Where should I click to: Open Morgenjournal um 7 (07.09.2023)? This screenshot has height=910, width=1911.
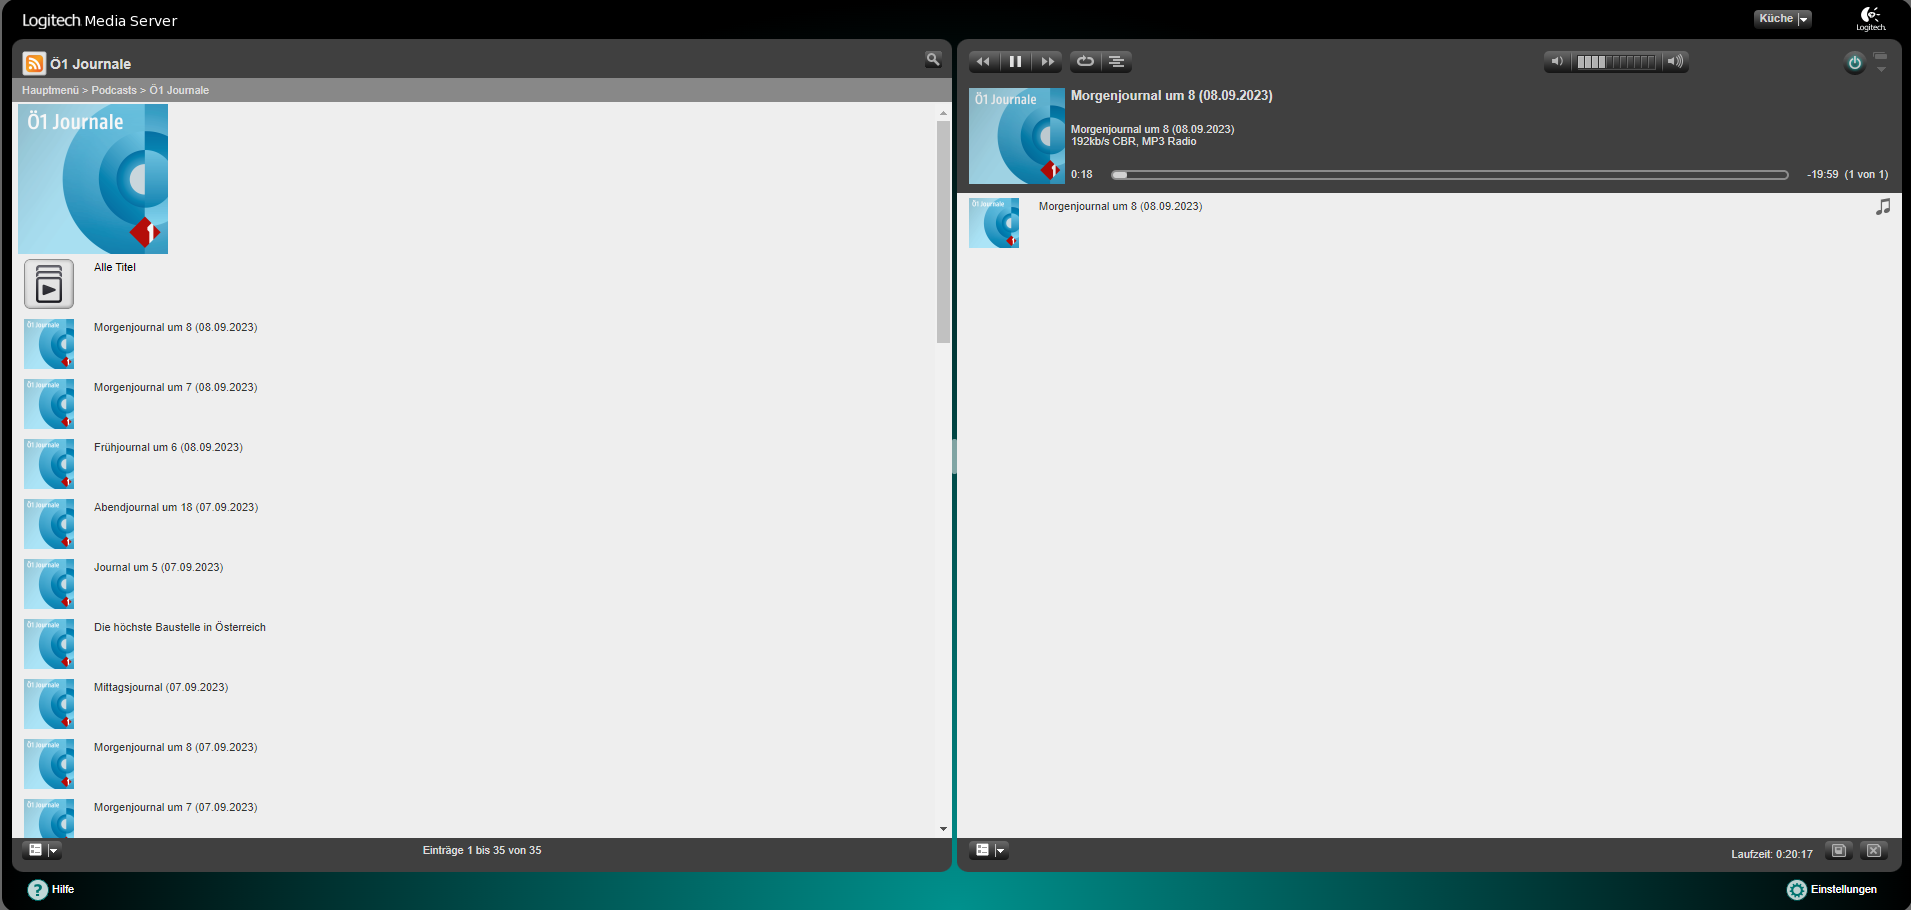[x=175, y=807]
